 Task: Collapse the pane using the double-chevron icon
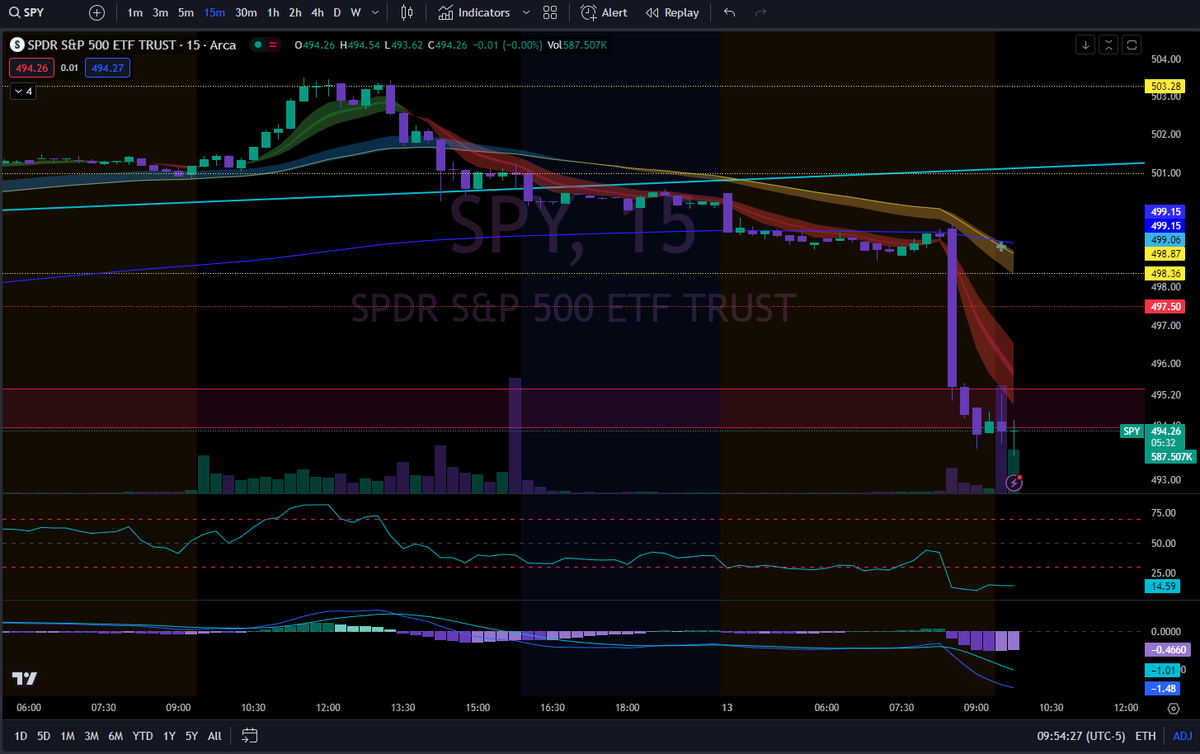(1109, 45)
